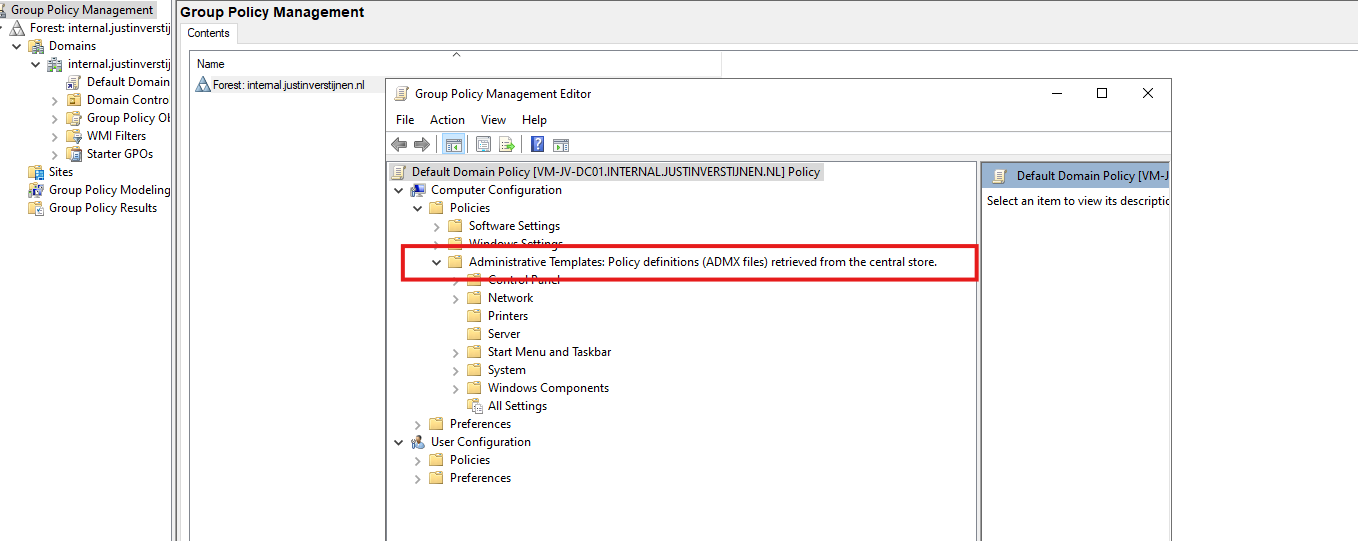Screen dimensions: 1358x541
Task: Click the Computer Configuration computer icon
Action: pos(418,190)
